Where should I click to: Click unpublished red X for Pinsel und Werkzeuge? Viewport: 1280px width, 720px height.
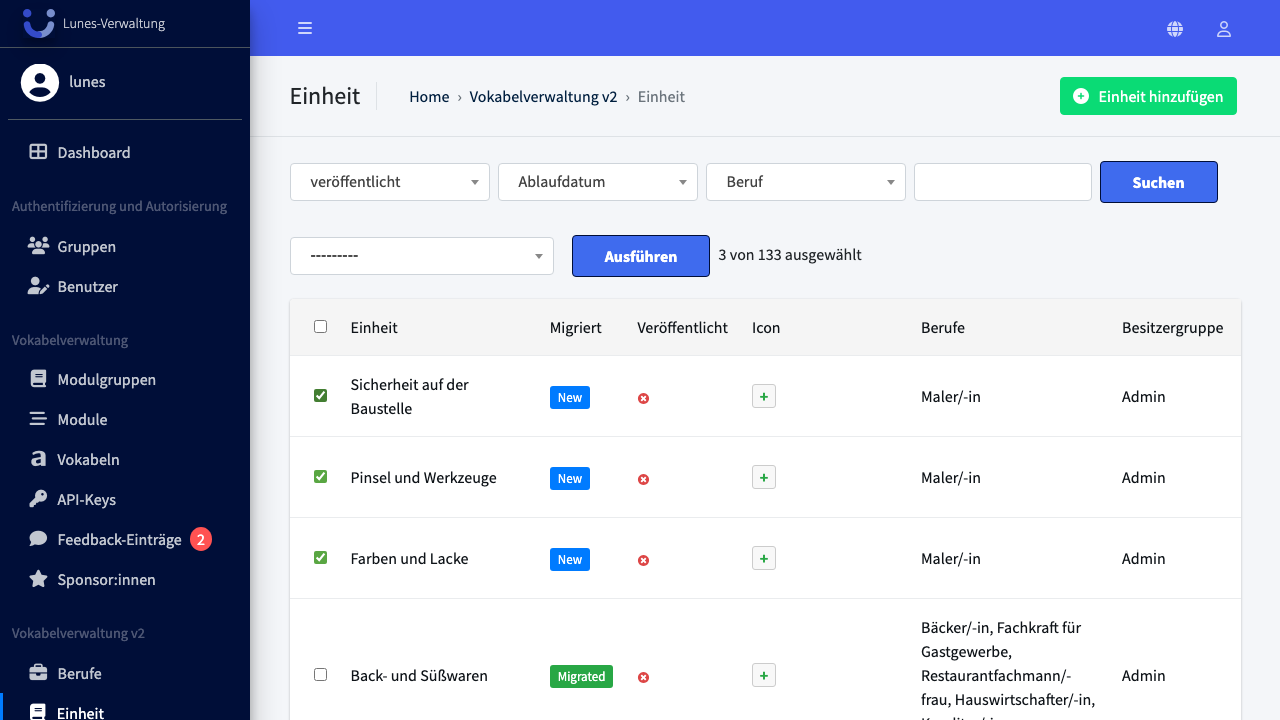point(643,479)
